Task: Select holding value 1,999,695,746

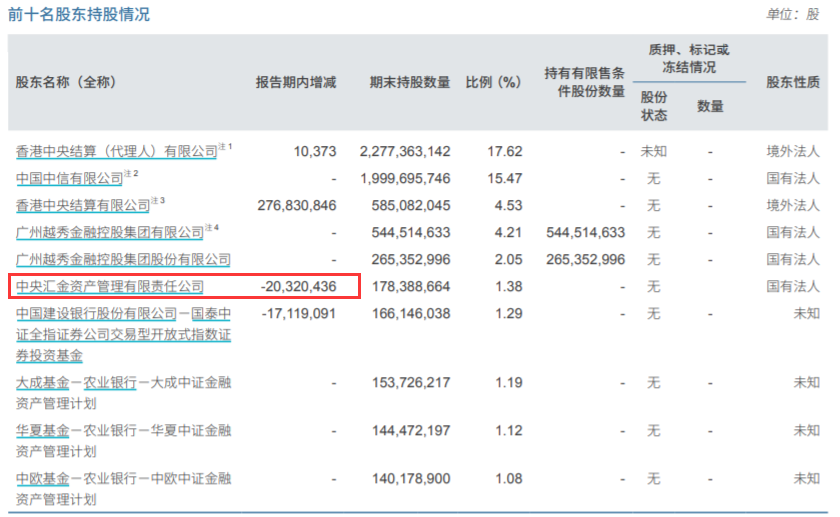Action: (405, 178)
